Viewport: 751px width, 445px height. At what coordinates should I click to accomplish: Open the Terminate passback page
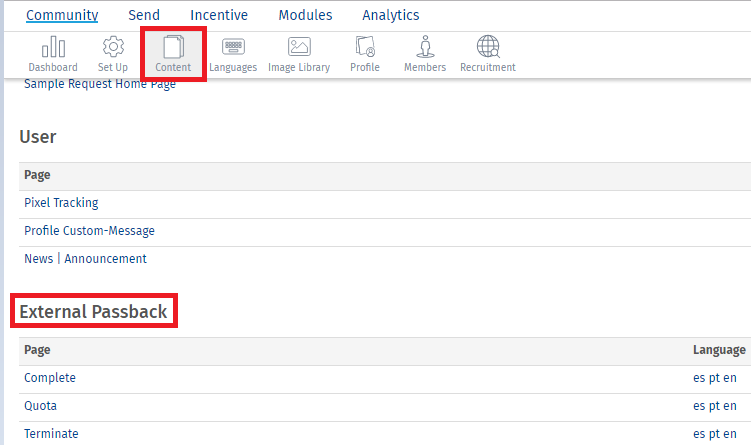pyautogui.click(x=51, y=434)
